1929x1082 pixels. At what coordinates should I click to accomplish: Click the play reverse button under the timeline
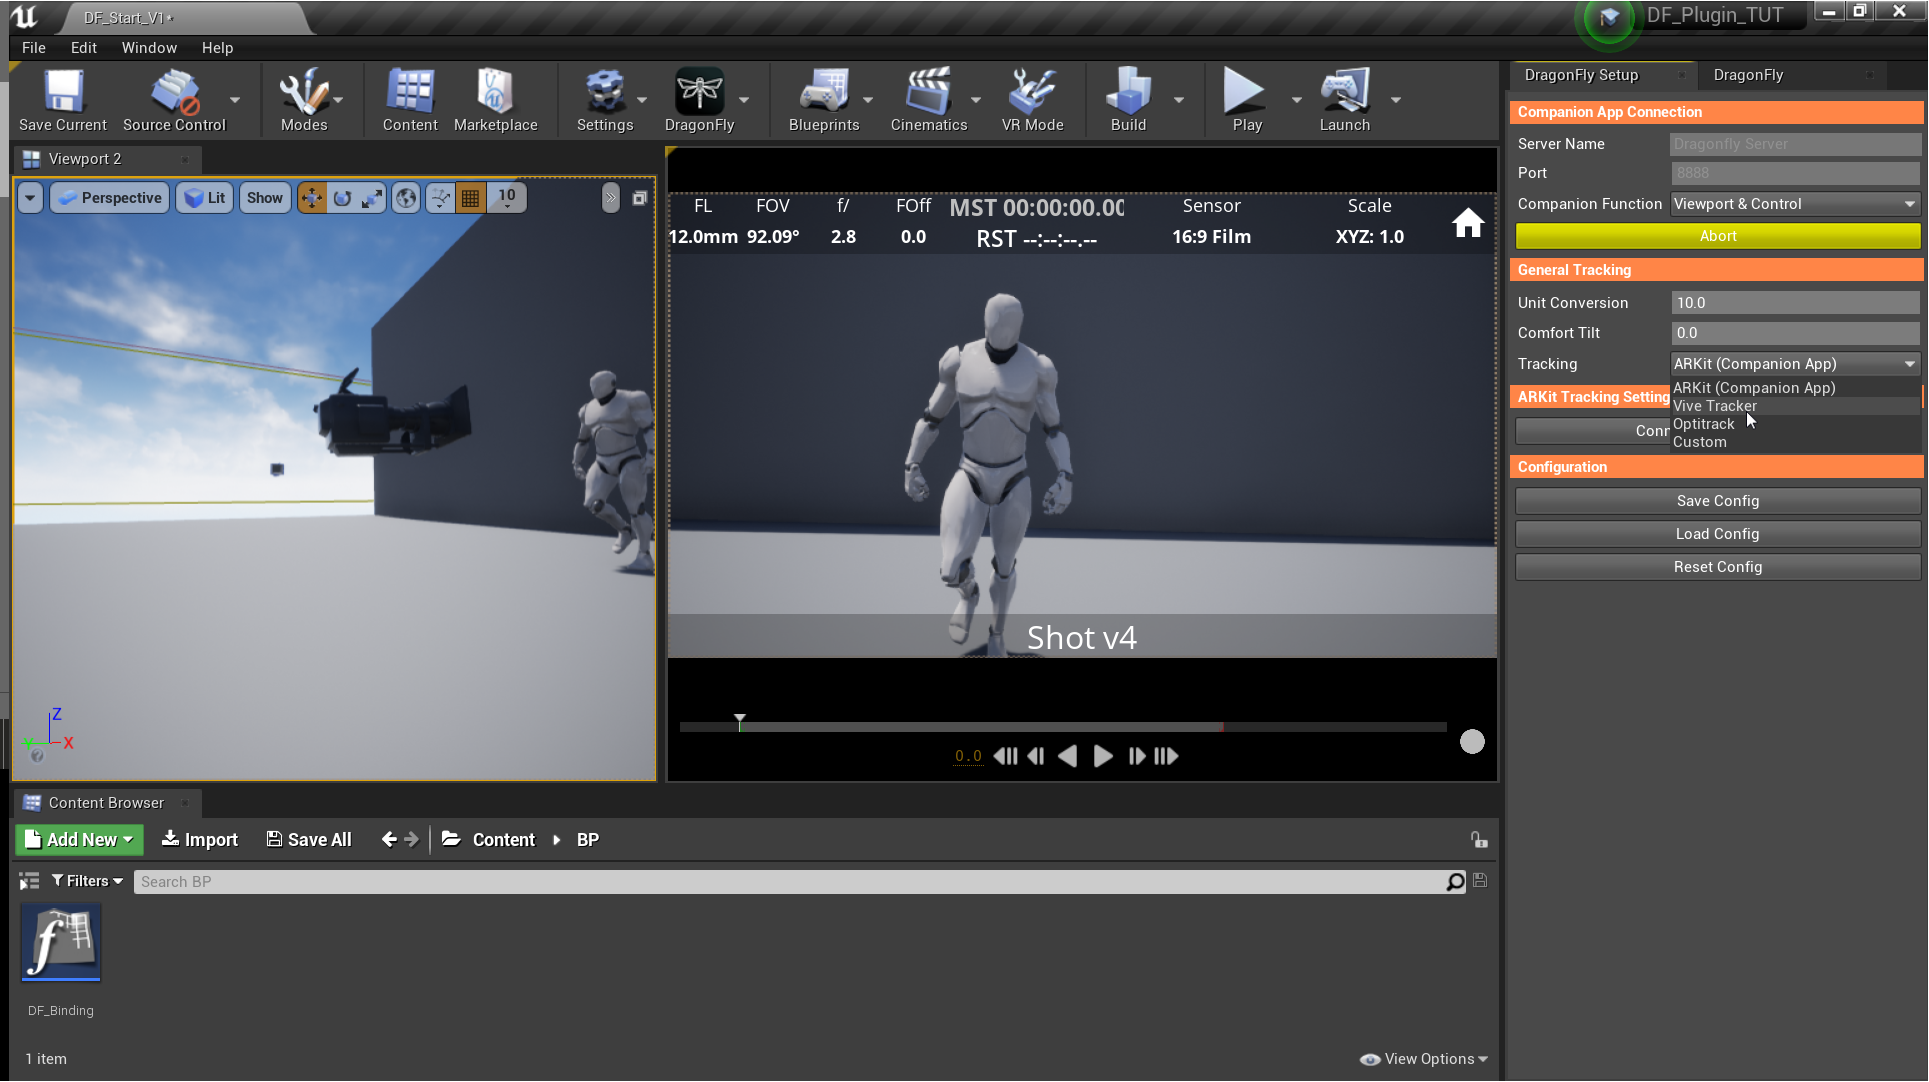pos(1068,756)
